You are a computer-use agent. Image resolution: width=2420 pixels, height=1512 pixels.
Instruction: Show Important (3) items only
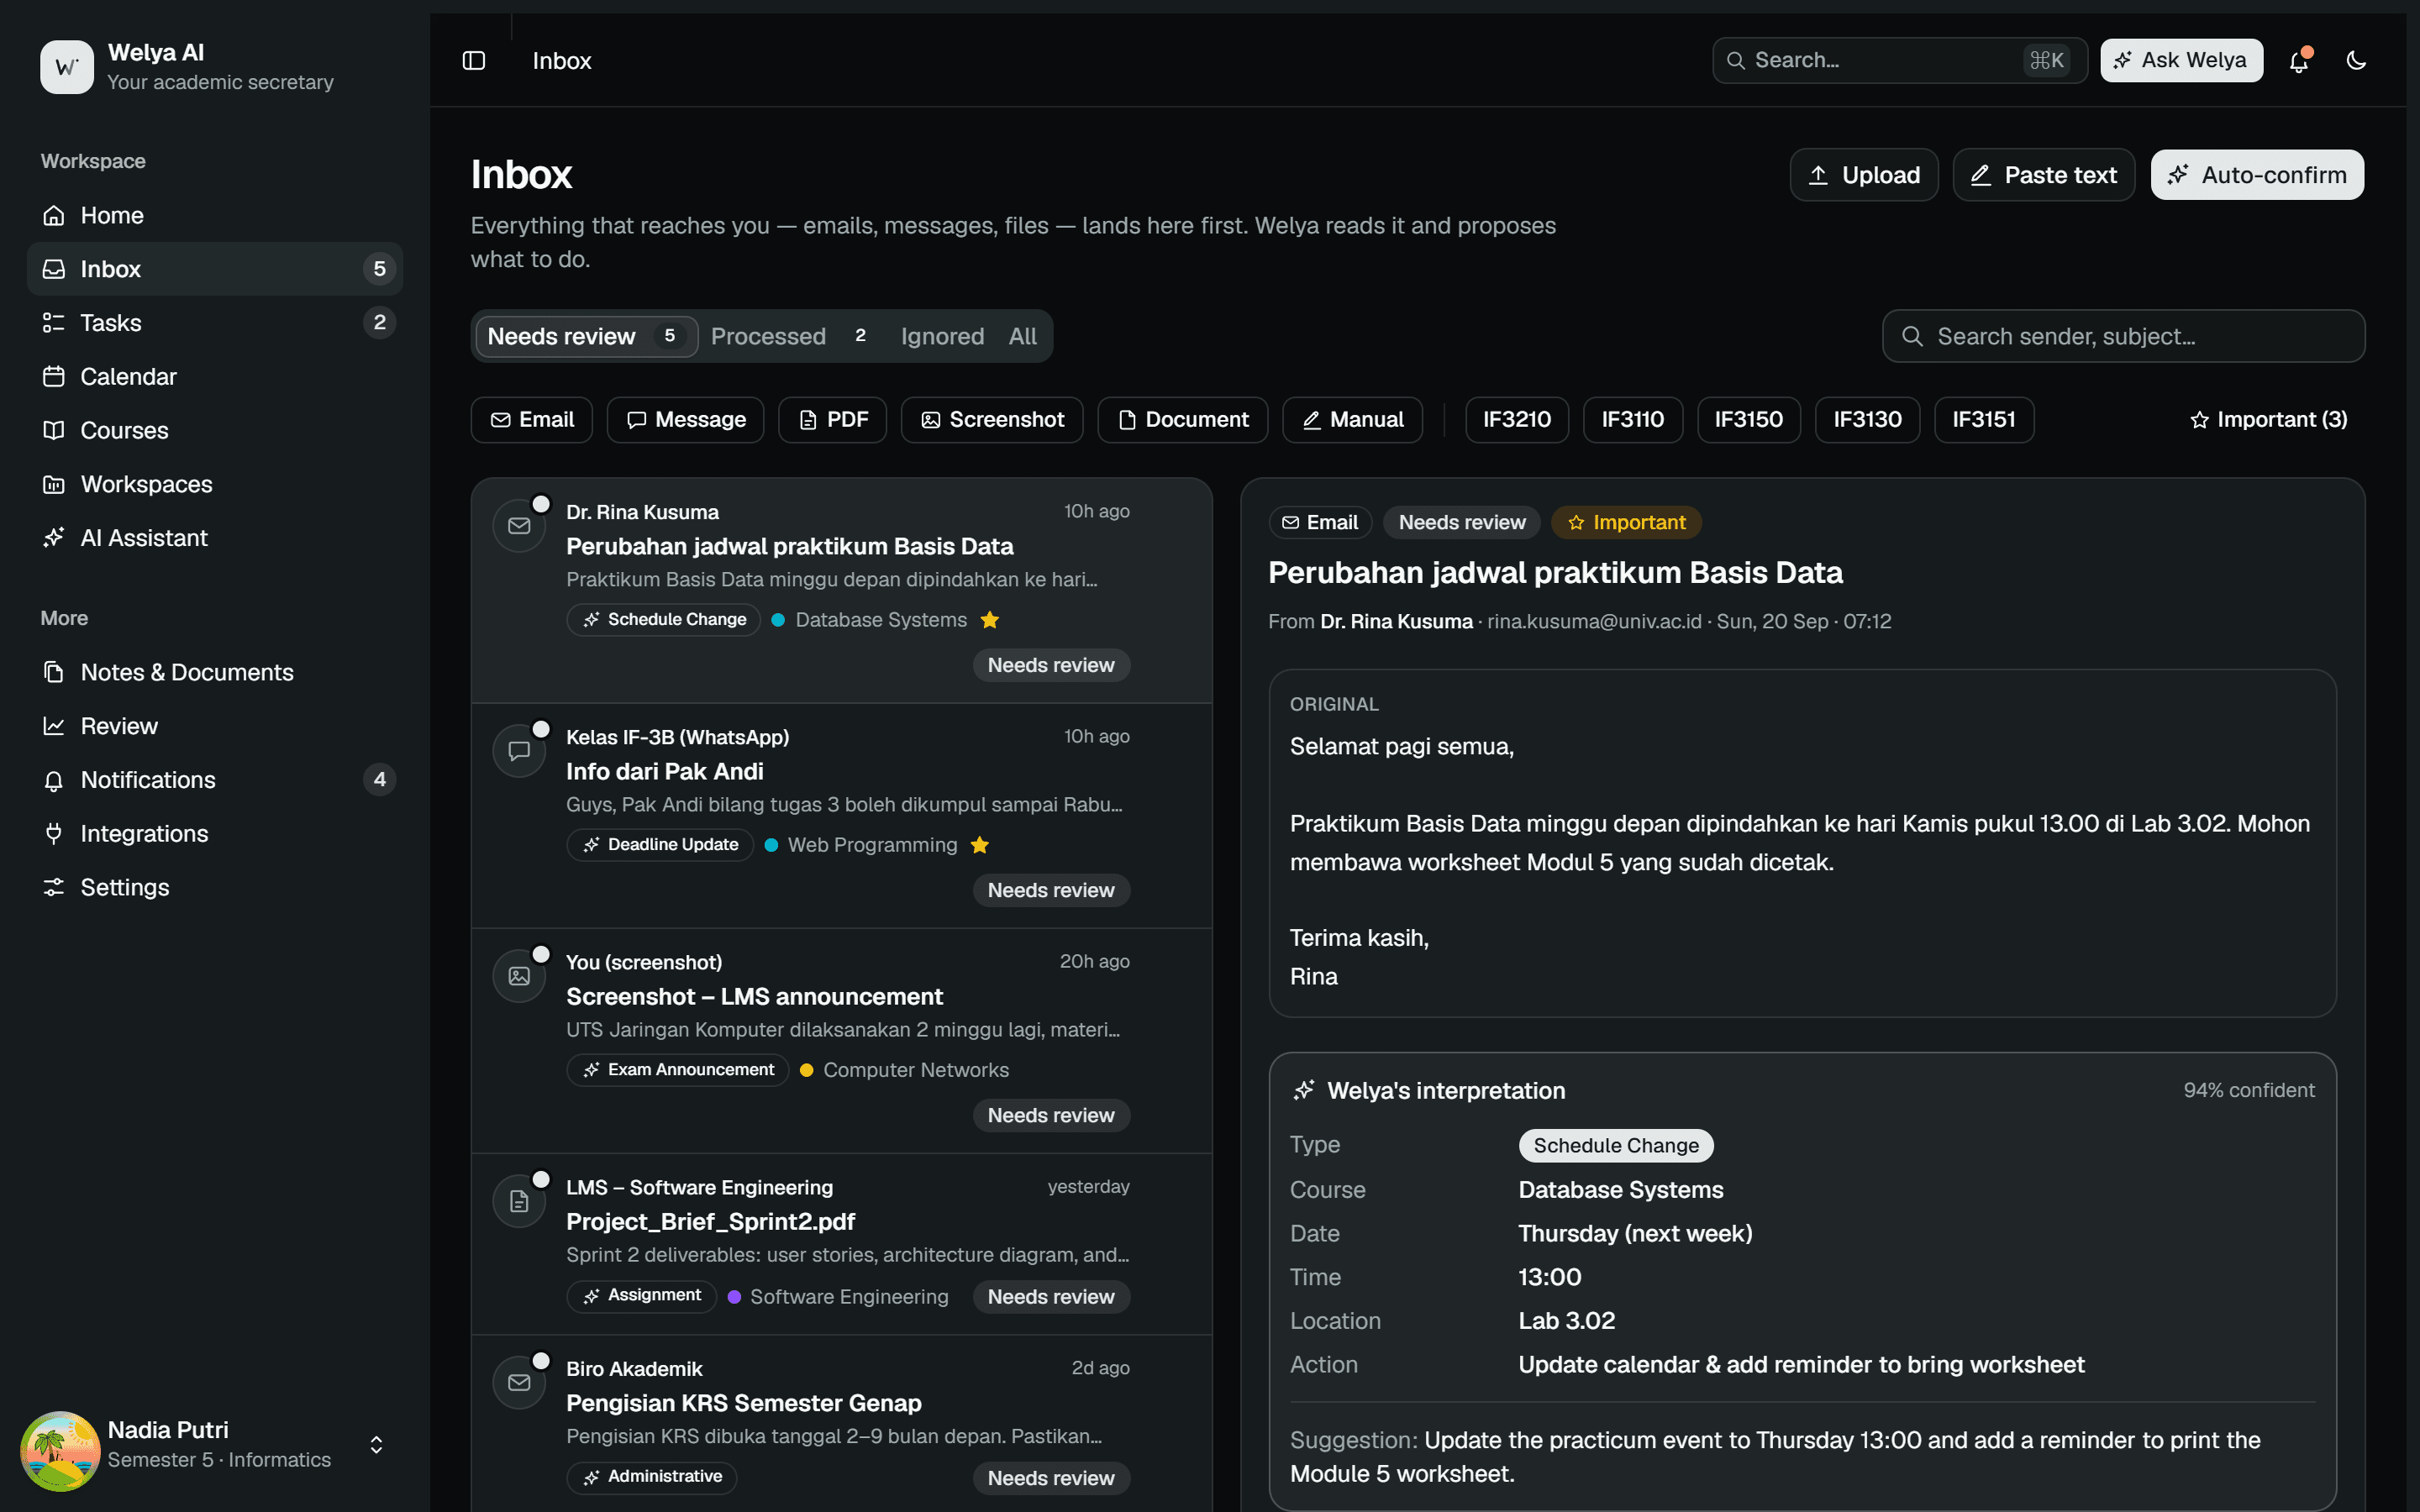[2269, 420]
